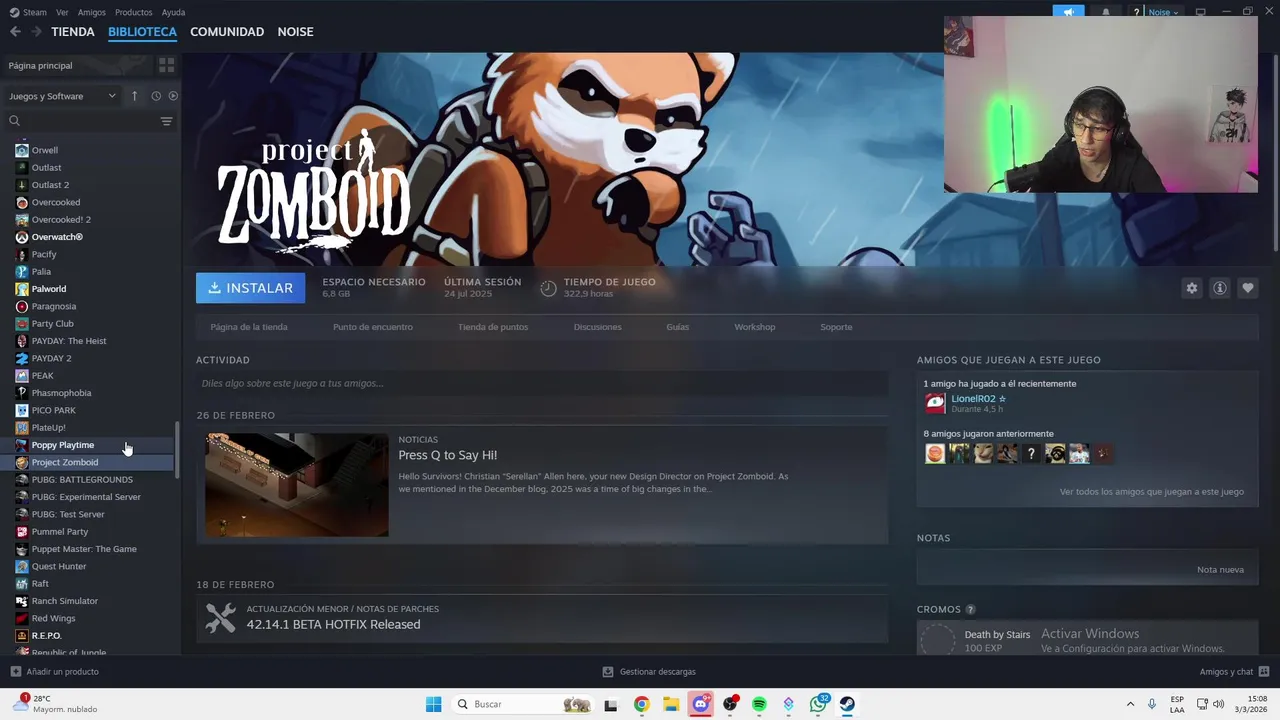Screen dimensions: 1280x720
Task: Open Soporte link
Action: 836,327
